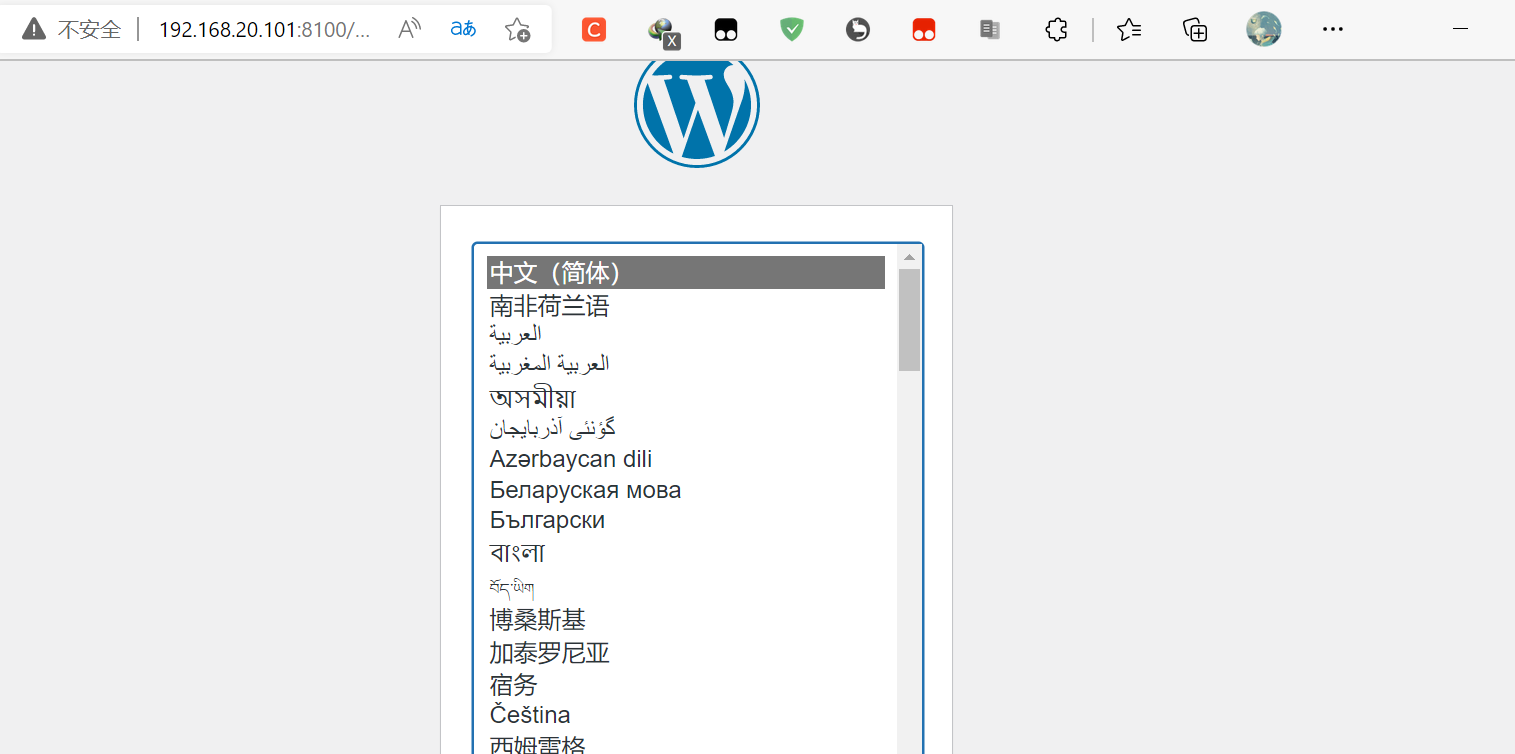Open the Read aloud icon in address bar

pyautogui.click(x=410, y=29)
